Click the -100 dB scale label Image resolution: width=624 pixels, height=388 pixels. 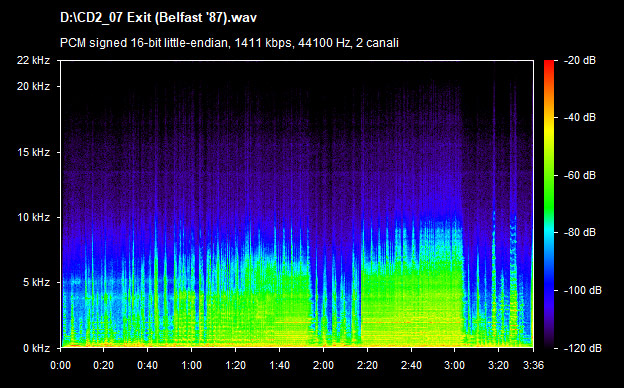pos(583,291)
